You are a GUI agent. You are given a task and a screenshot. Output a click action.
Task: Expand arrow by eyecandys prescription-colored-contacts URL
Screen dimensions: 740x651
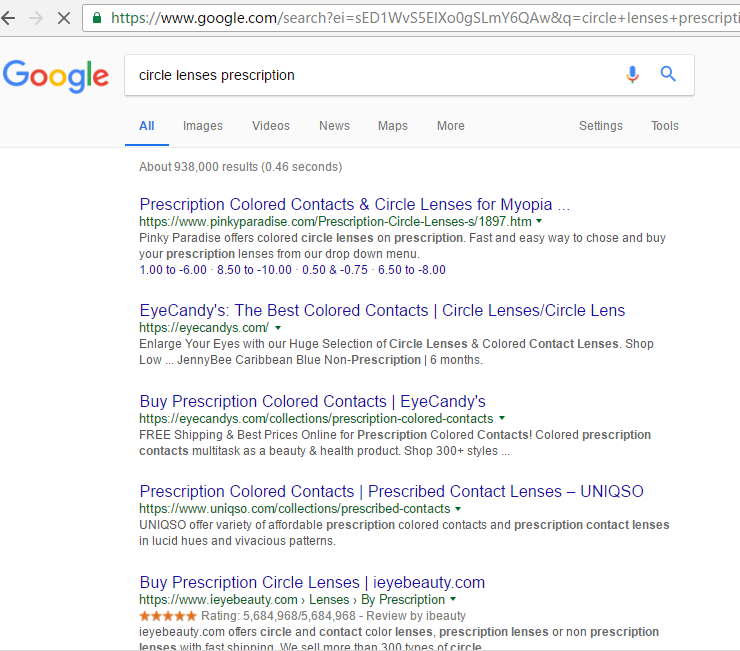502,418
